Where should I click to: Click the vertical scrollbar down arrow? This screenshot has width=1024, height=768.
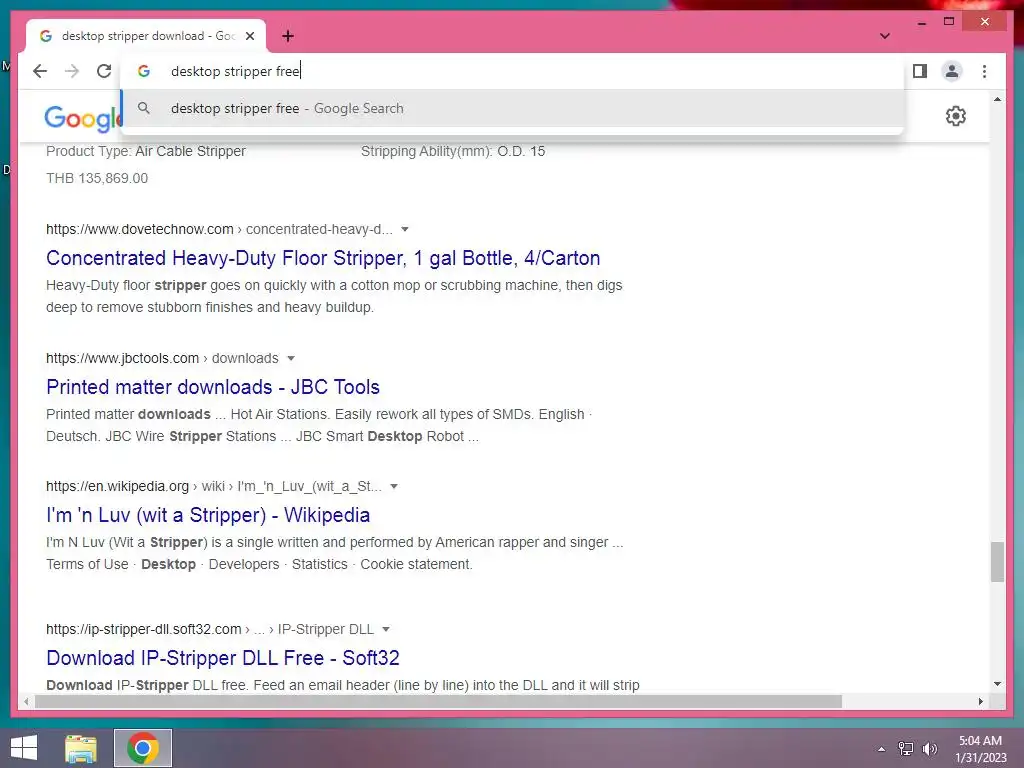click(997, 684)
